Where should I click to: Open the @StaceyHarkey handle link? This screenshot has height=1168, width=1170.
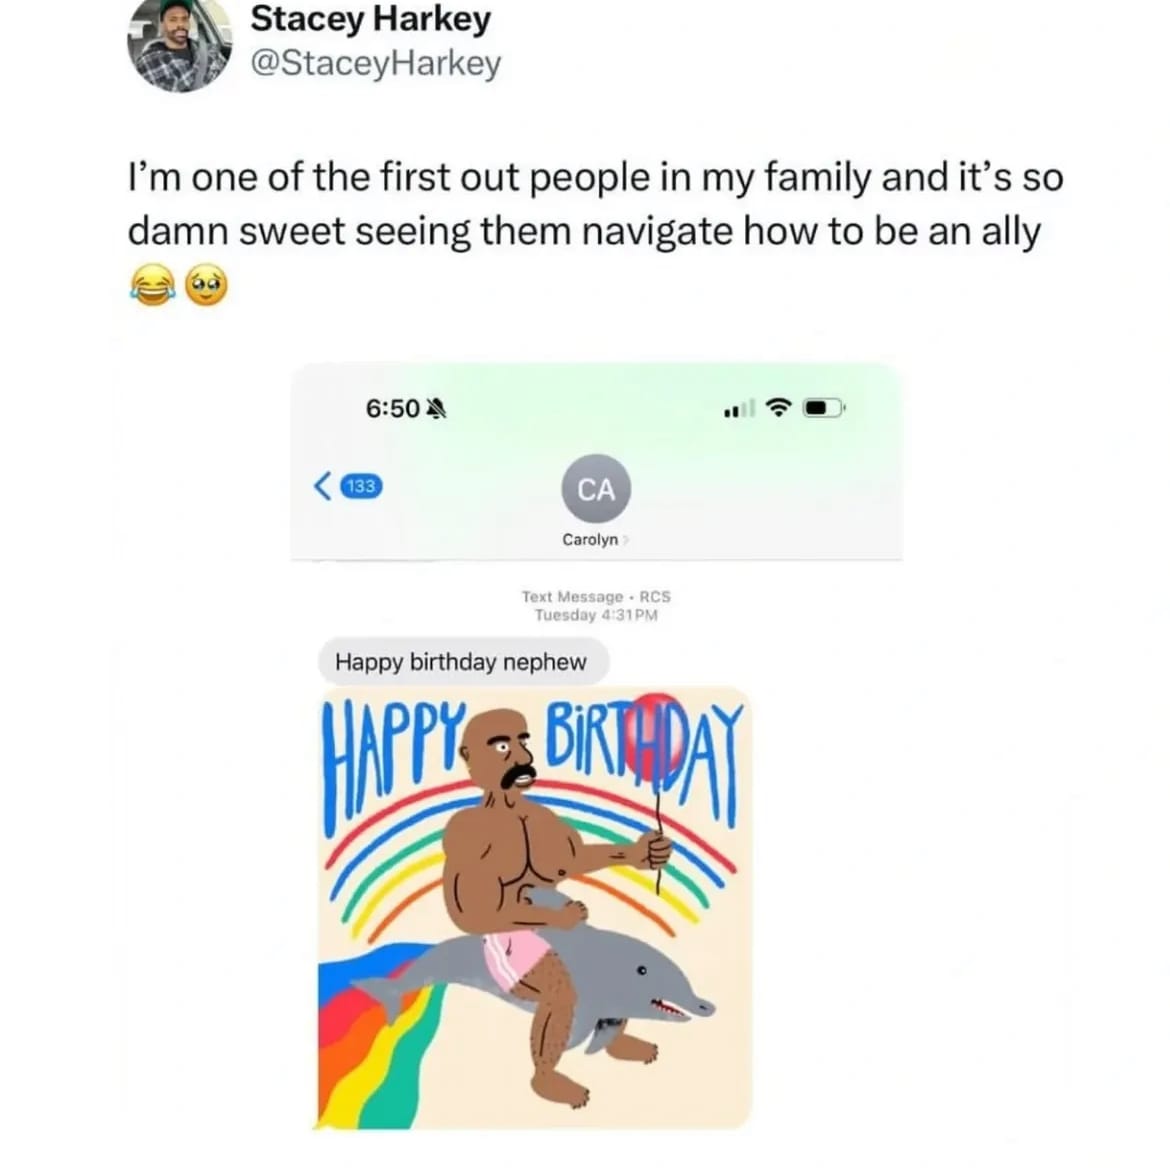[375, 63]
